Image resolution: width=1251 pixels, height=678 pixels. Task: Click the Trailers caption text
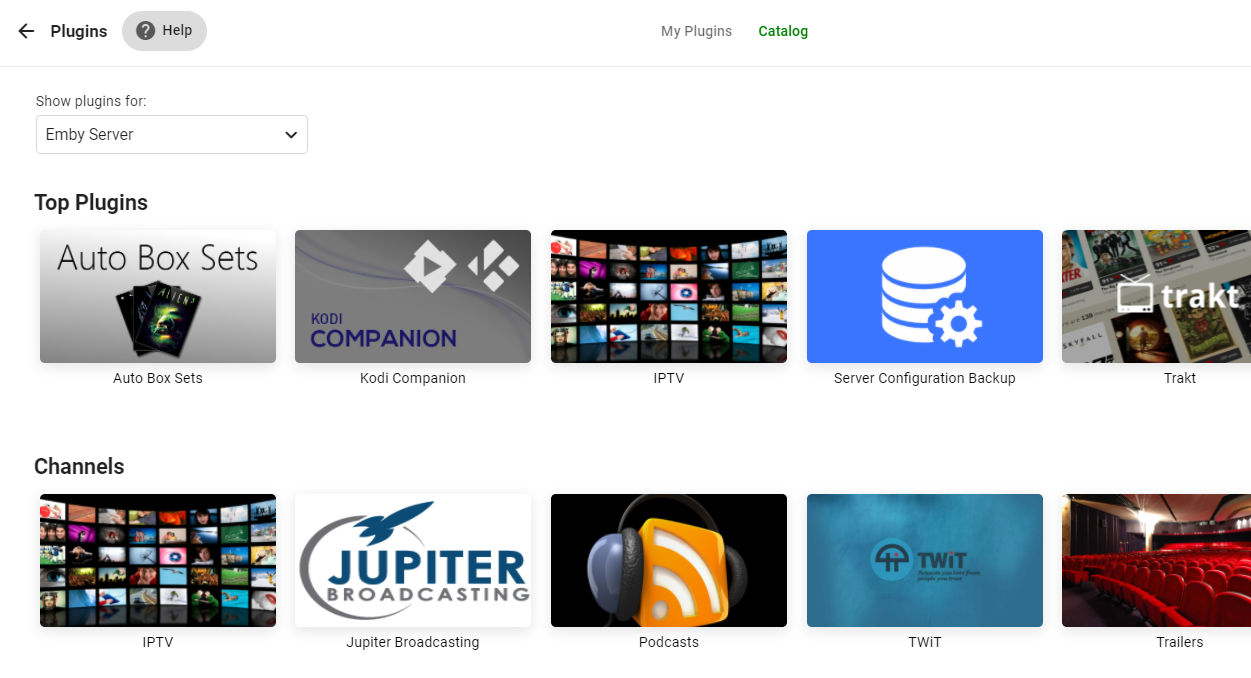[x=1180, y=642]
